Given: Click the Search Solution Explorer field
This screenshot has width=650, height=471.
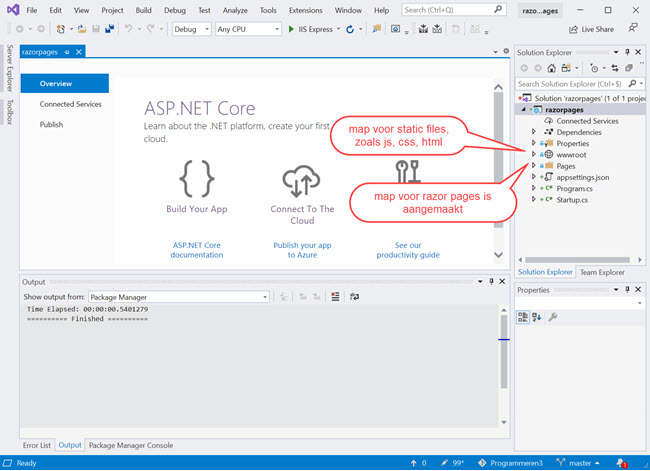Looking at the screenshot, I should pyautogui.click(x=579, y=84).
